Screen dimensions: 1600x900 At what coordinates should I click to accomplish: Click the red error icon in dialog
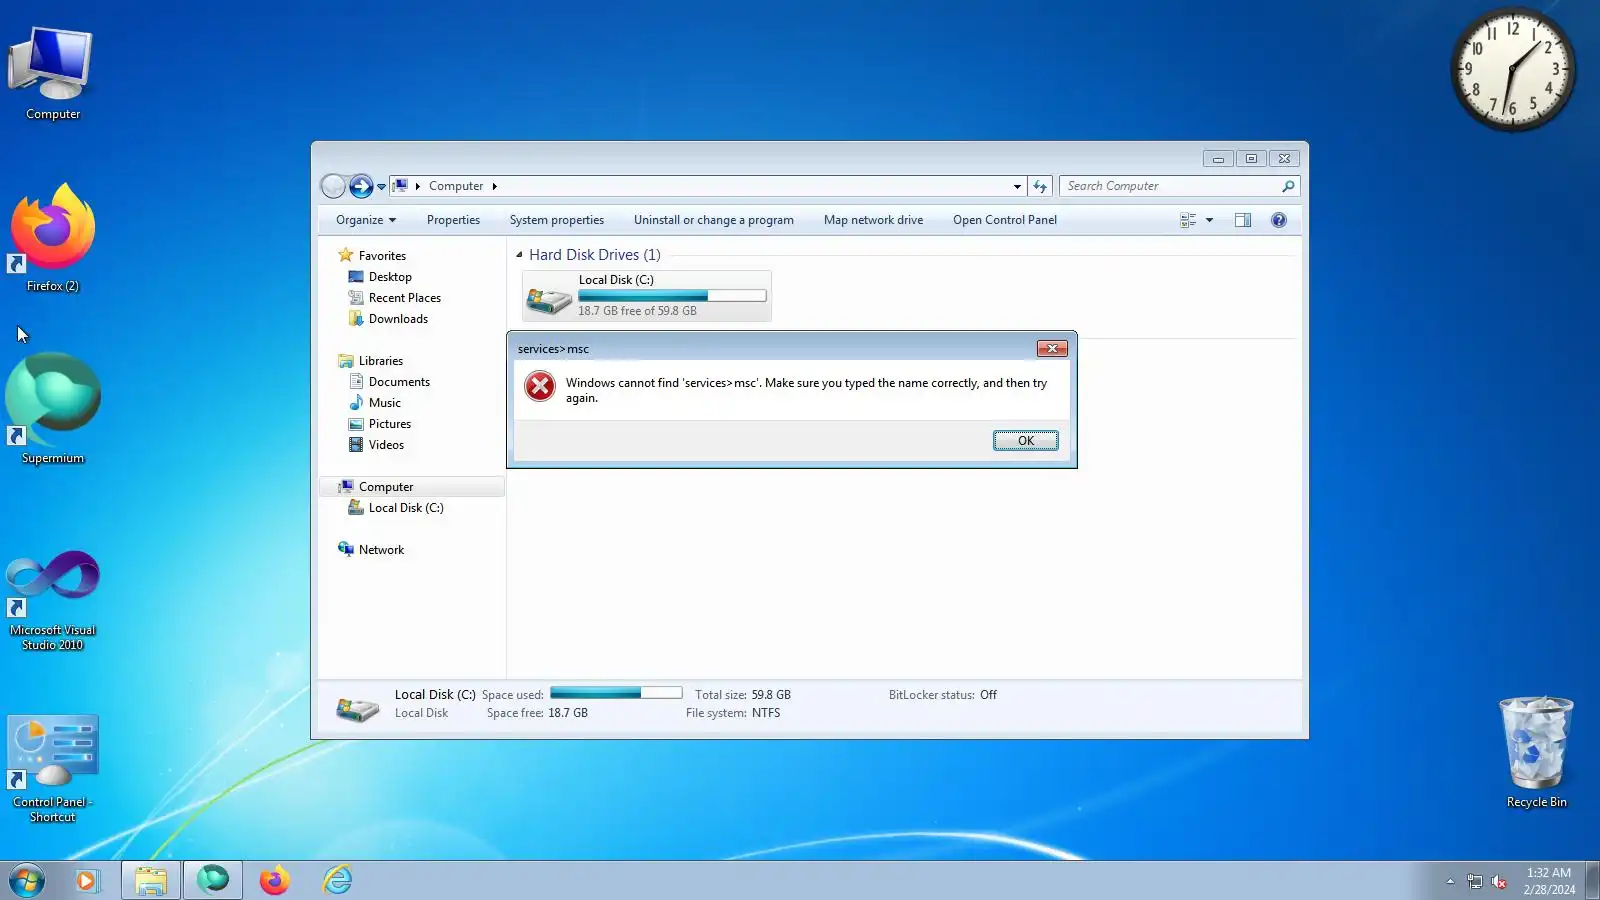(x=540, y=386)
